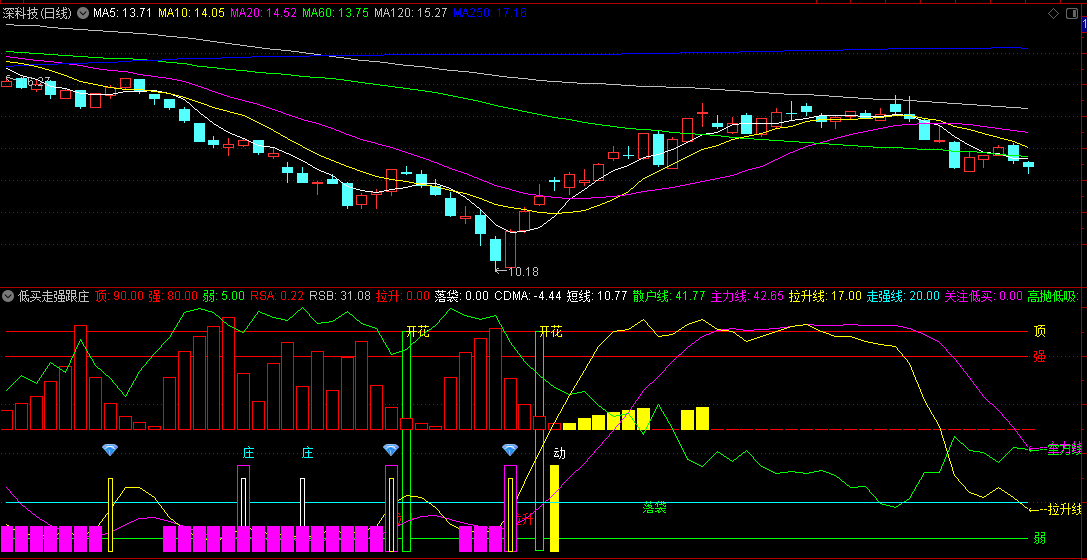Select the MA20: 14.52 legend entry
The height and width of the screenshot is (560, 1087).
(x=263, y=12)
